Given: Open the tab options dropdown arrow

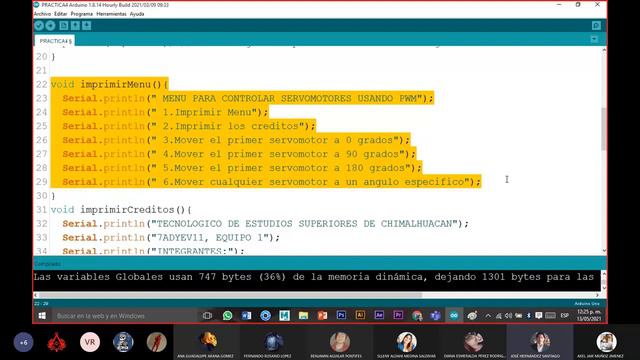Looking at the screenshot, I should (x=594, y=39).
